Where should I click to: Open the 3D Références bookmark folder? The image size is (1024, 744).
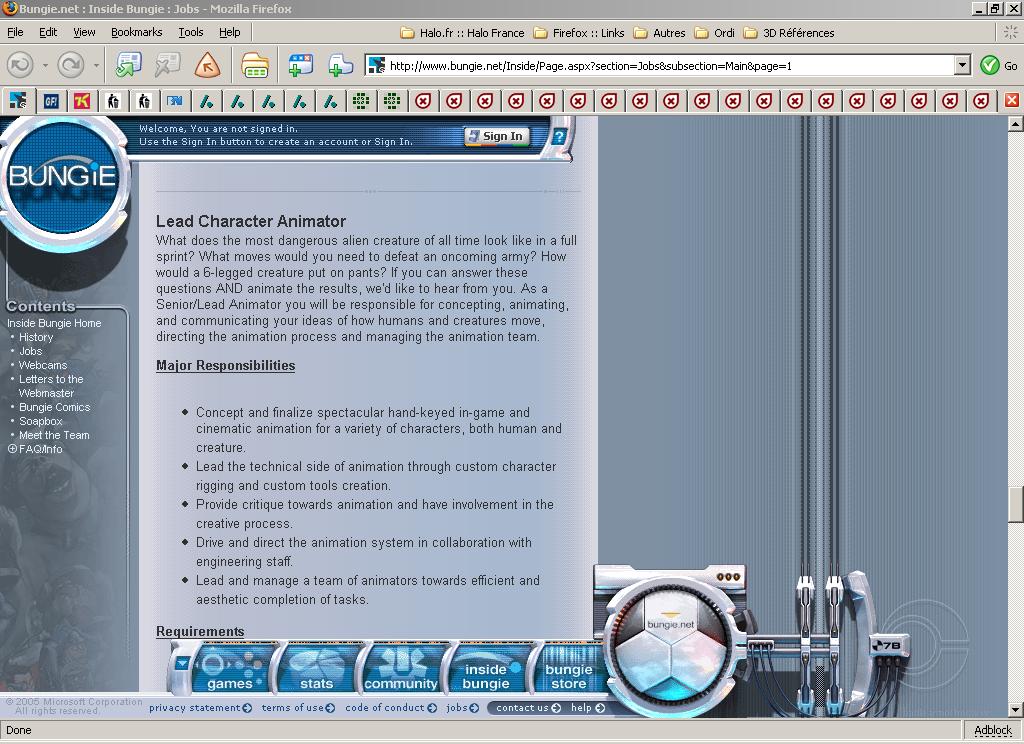(x=789, y=33)
